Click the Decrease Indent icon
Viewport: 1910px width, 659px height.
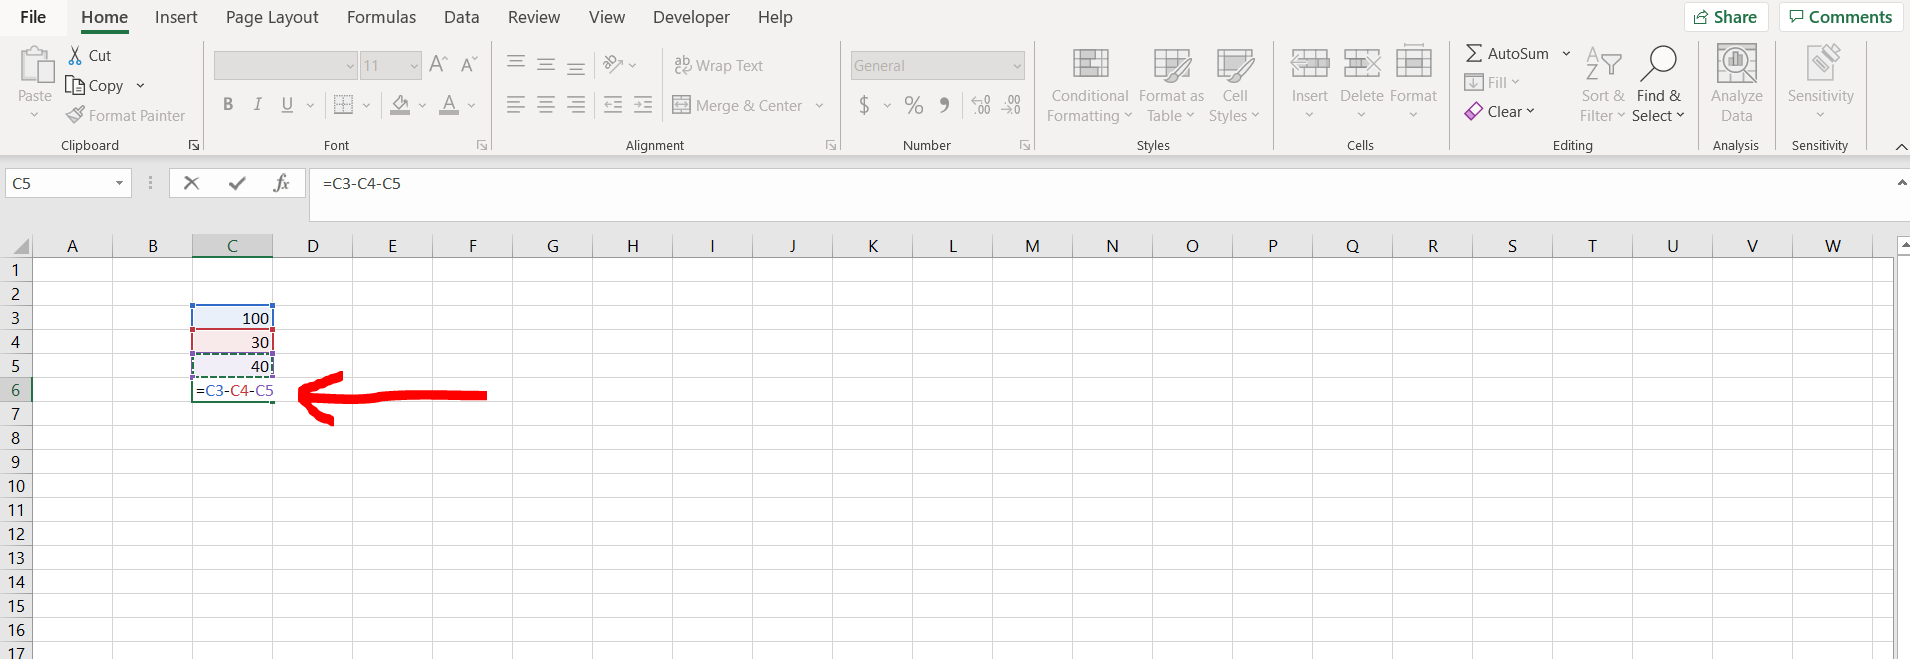[613, 105]
